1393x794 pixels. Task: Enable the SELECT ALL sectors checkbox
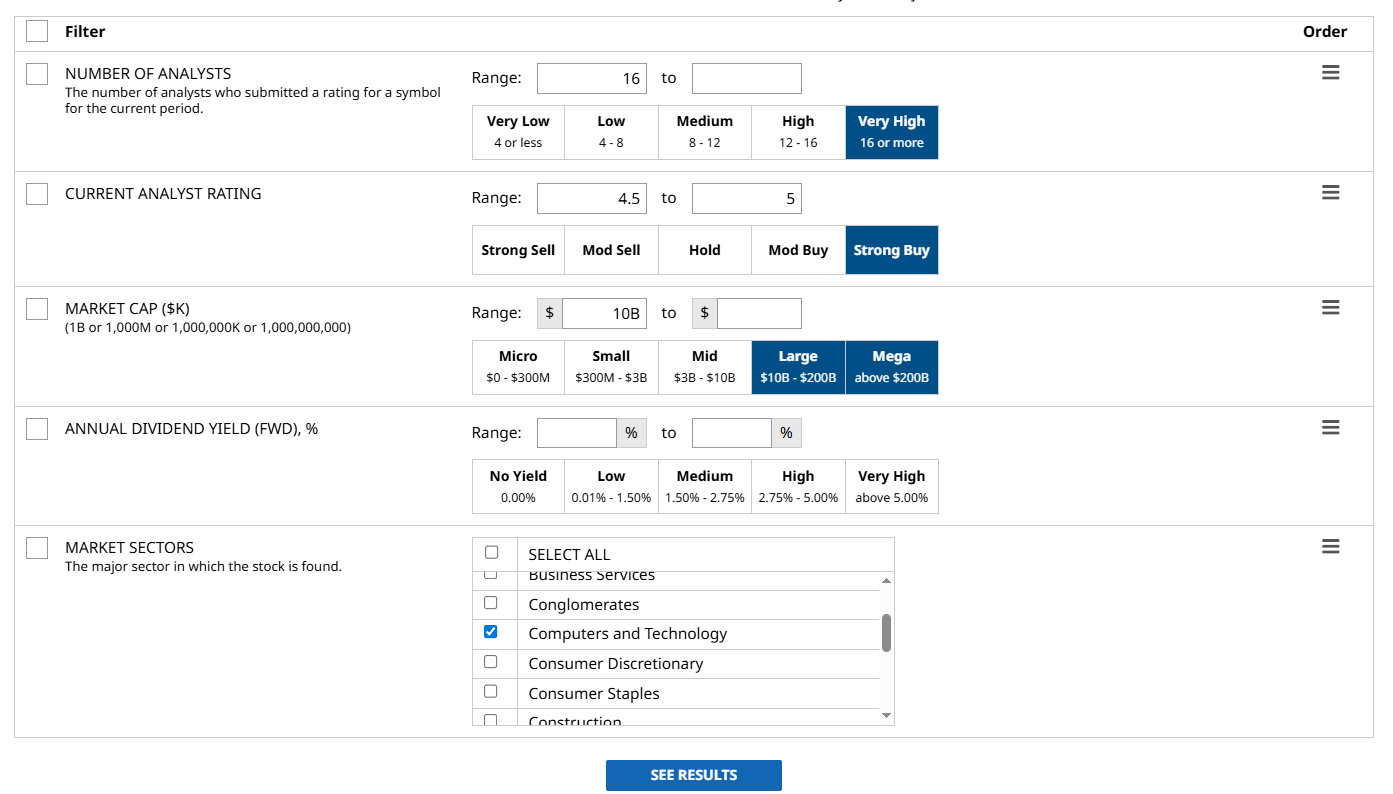[491, 553]
